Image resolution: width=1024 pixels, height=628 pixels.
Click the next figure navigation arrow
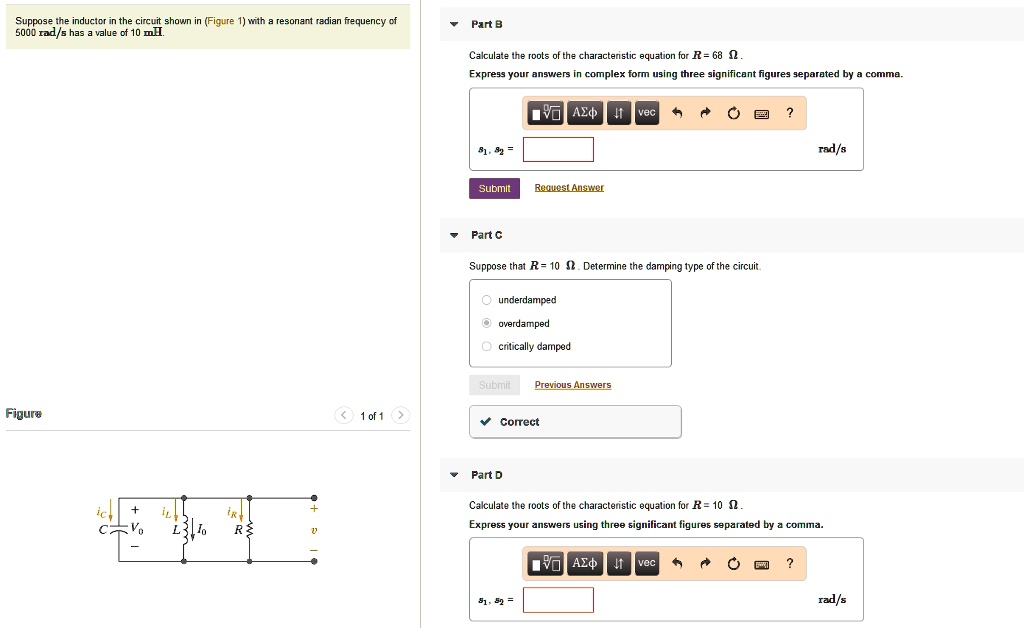pos(400,415)
